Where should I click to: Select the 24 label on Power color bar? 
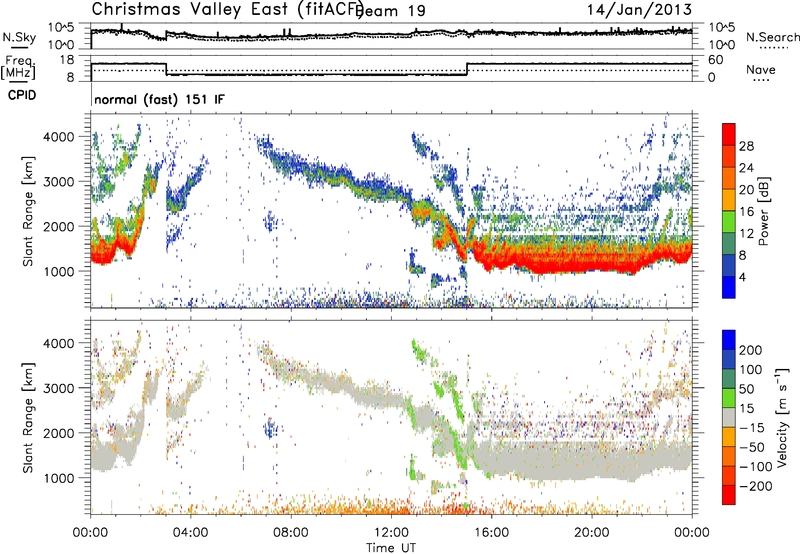pos(746,168)
